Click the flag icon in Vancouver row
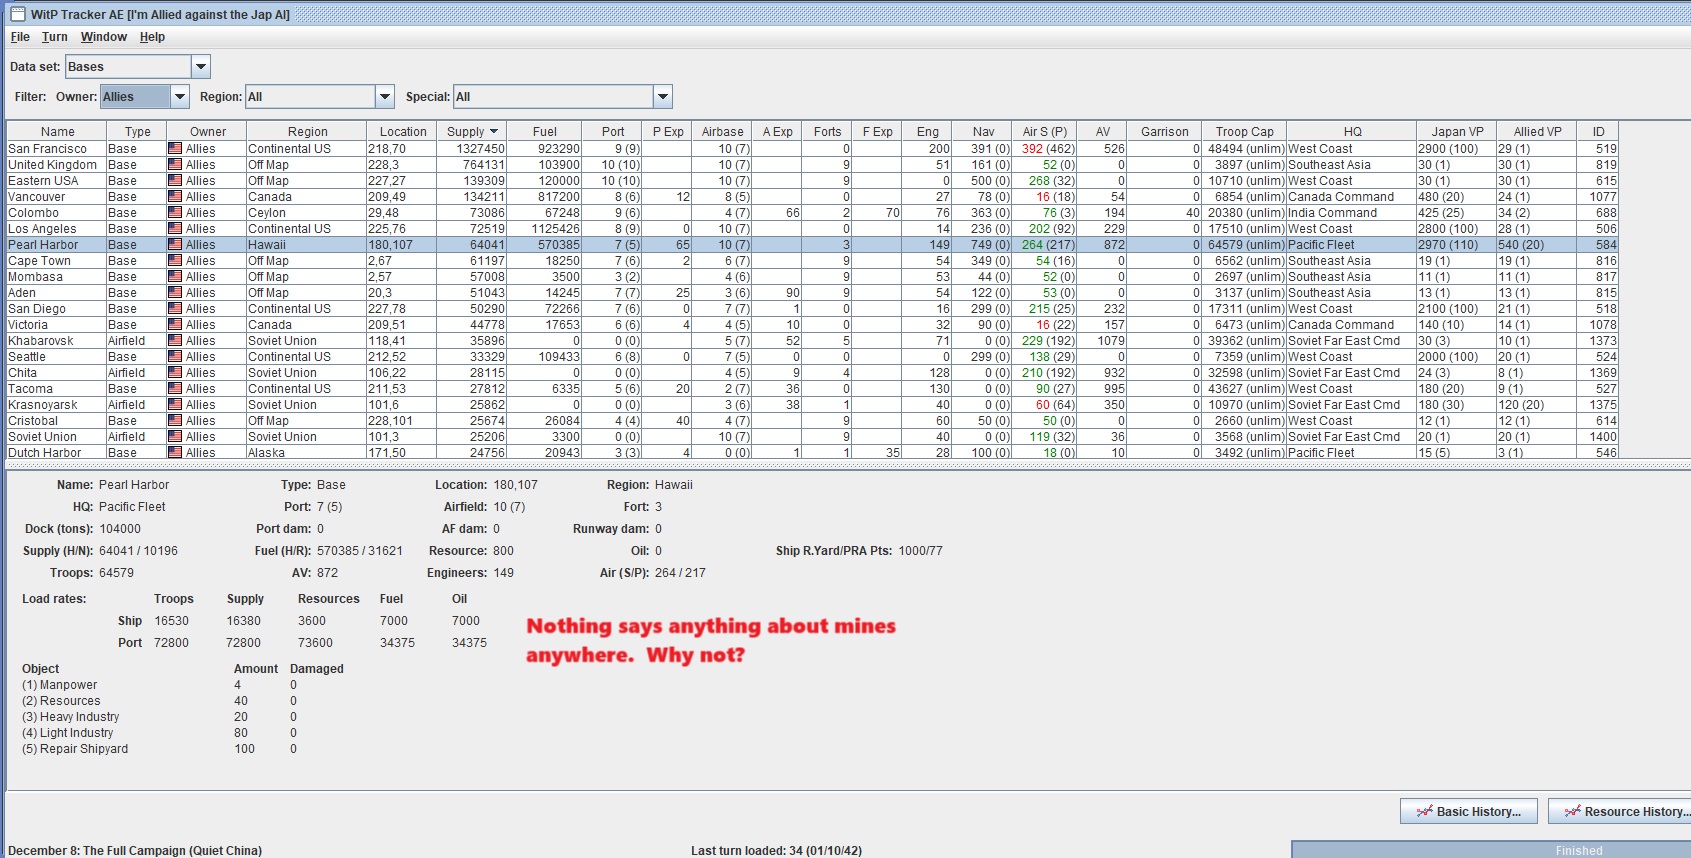Viewport: 1691px width, 858px height. [175, 197]
